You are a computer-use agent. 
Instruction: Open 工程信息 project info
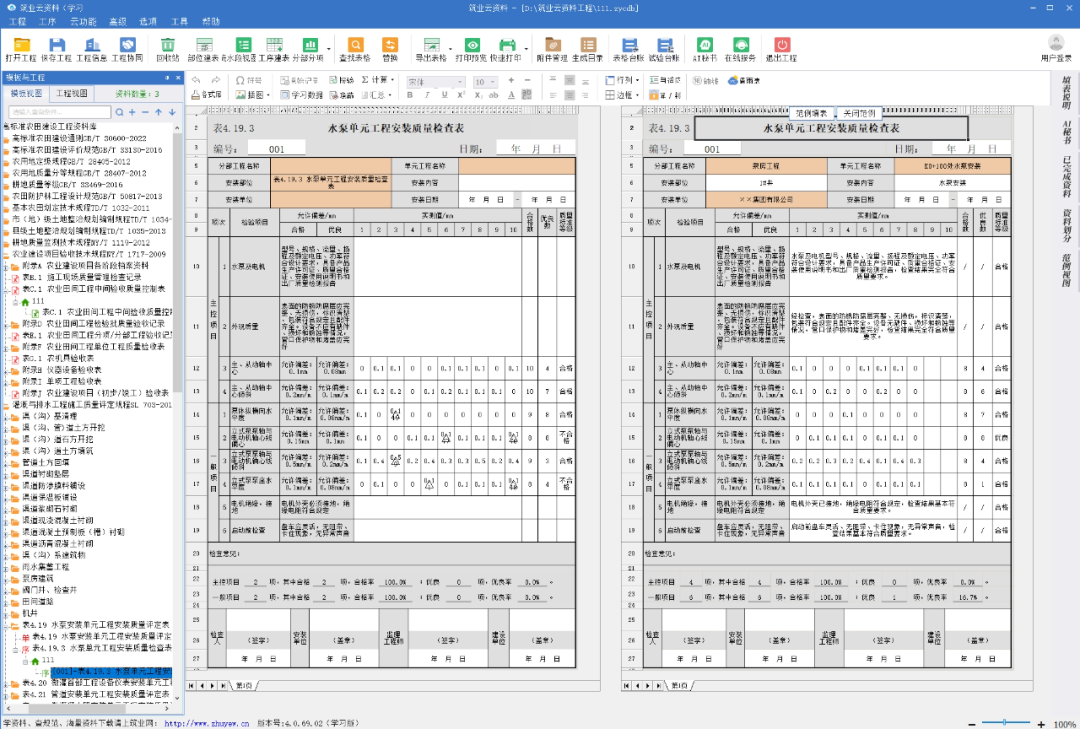point(92,50)
